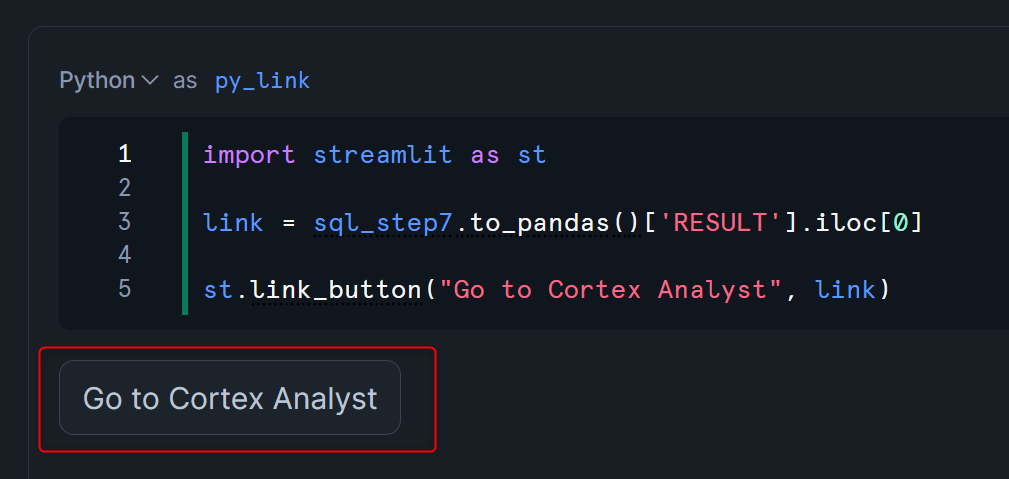
Task: Click the Go to Cortex Analyst button
Action: pos(230,397)
